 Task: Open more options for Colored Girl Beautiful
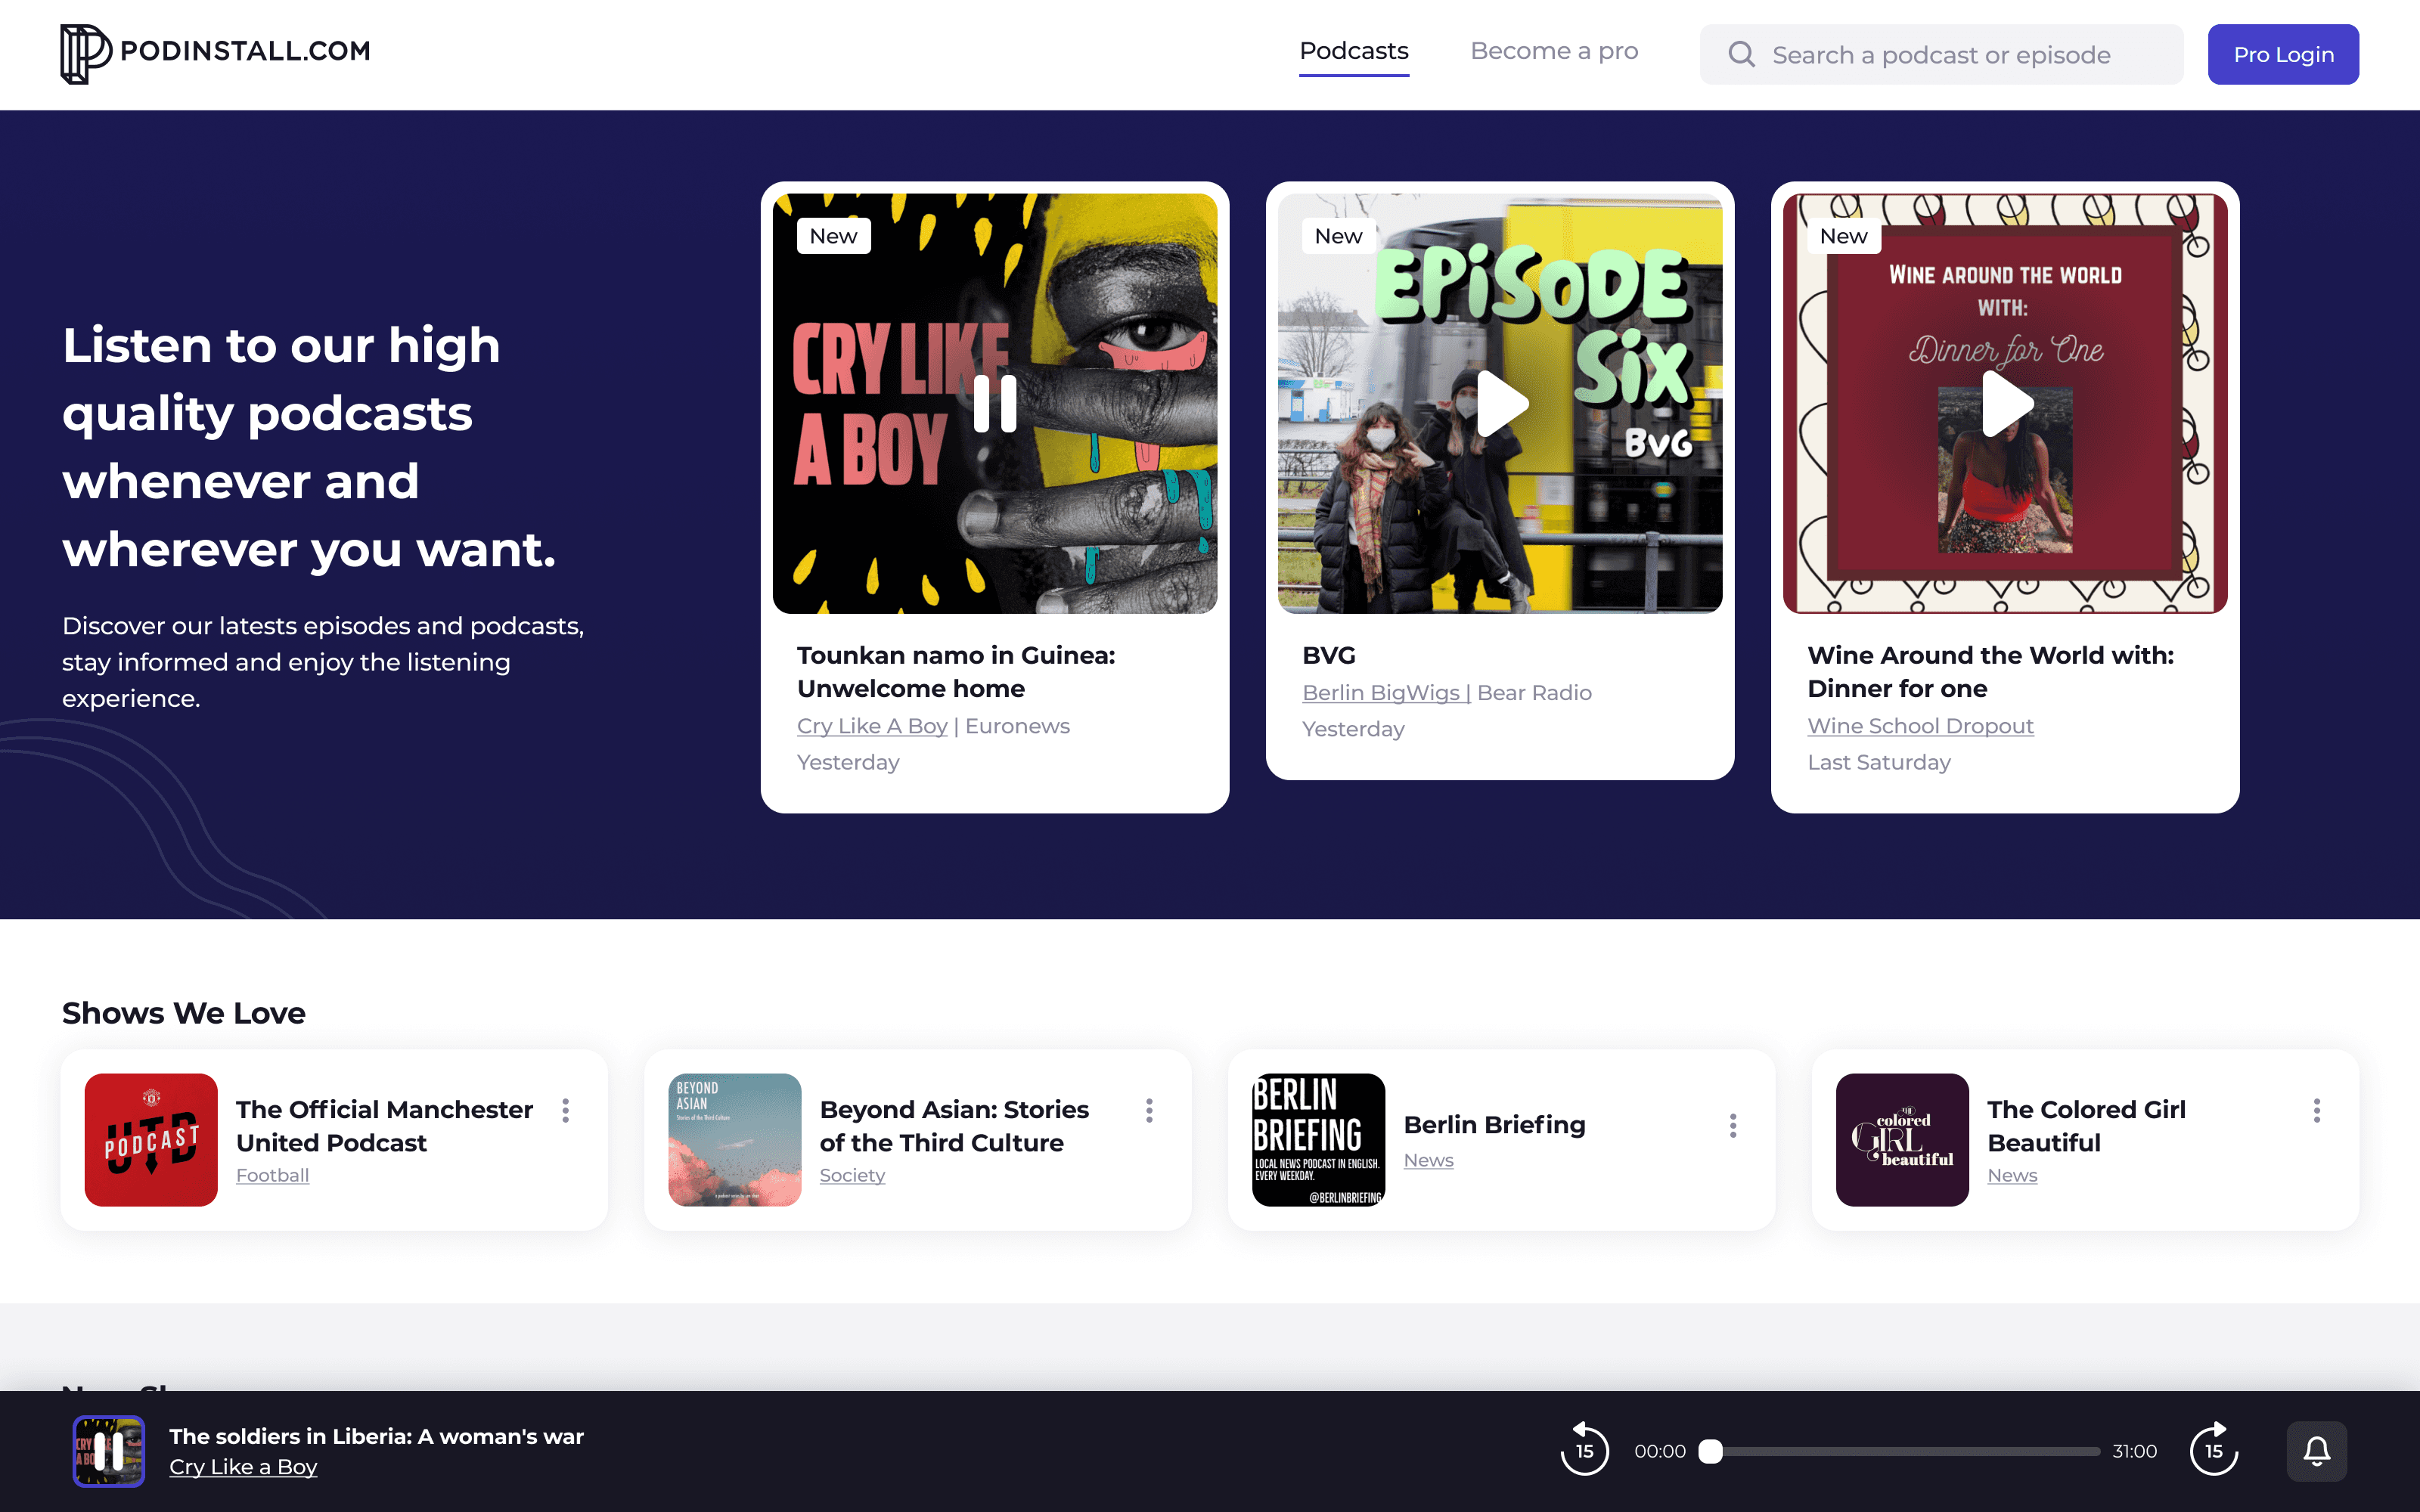tap(2317, 1110)
